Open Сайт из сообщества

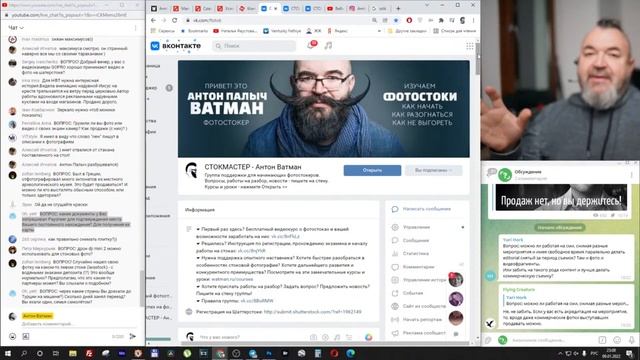pos(424,306)
